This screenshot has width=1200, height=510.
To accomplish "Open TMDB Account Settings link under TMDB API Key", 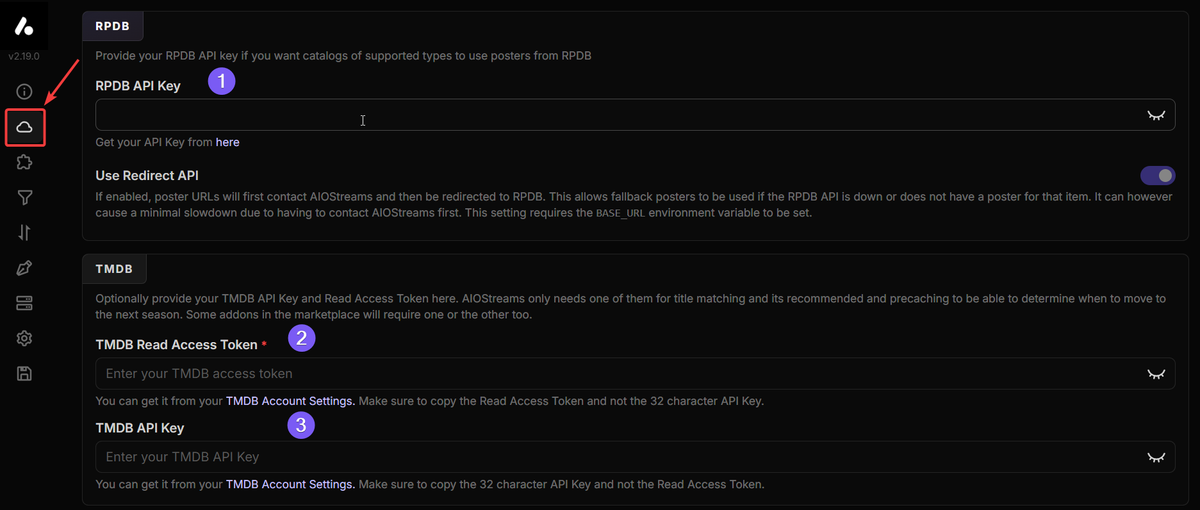I will coord(290,484).
